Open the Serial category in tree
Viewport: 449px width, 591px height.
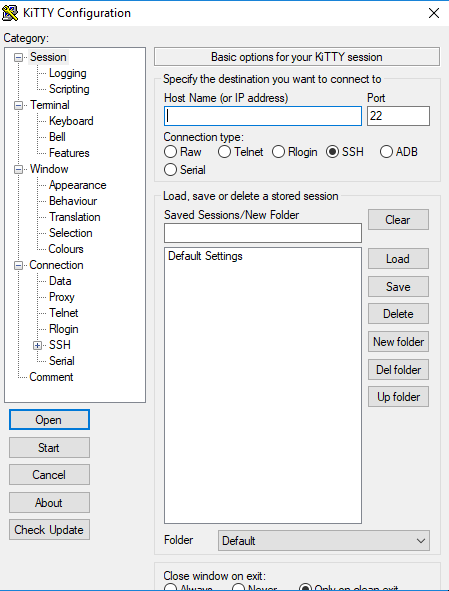click(62, 361)
